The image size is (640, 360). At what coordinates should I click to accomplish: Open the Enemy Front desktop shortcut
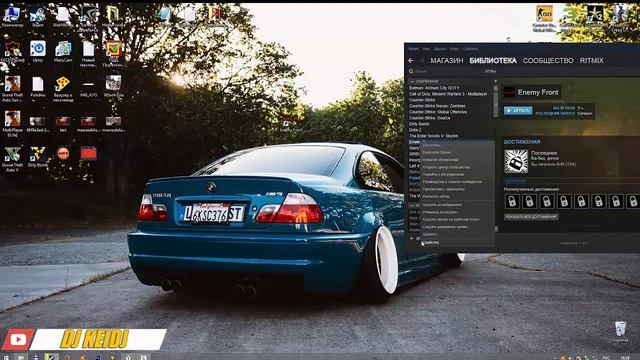point(290,124)
